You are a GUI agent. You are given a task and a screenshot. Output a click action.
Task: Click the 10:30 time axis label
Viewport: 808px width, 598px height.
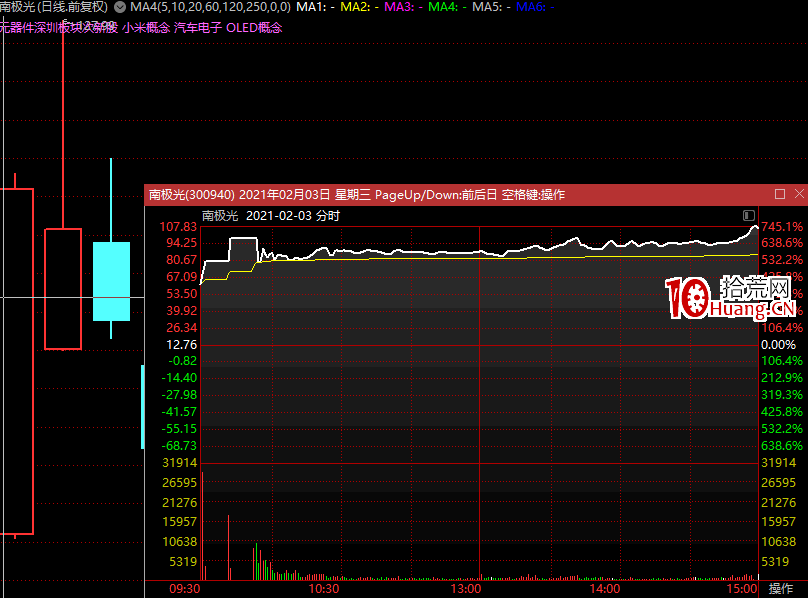point(324,589)
